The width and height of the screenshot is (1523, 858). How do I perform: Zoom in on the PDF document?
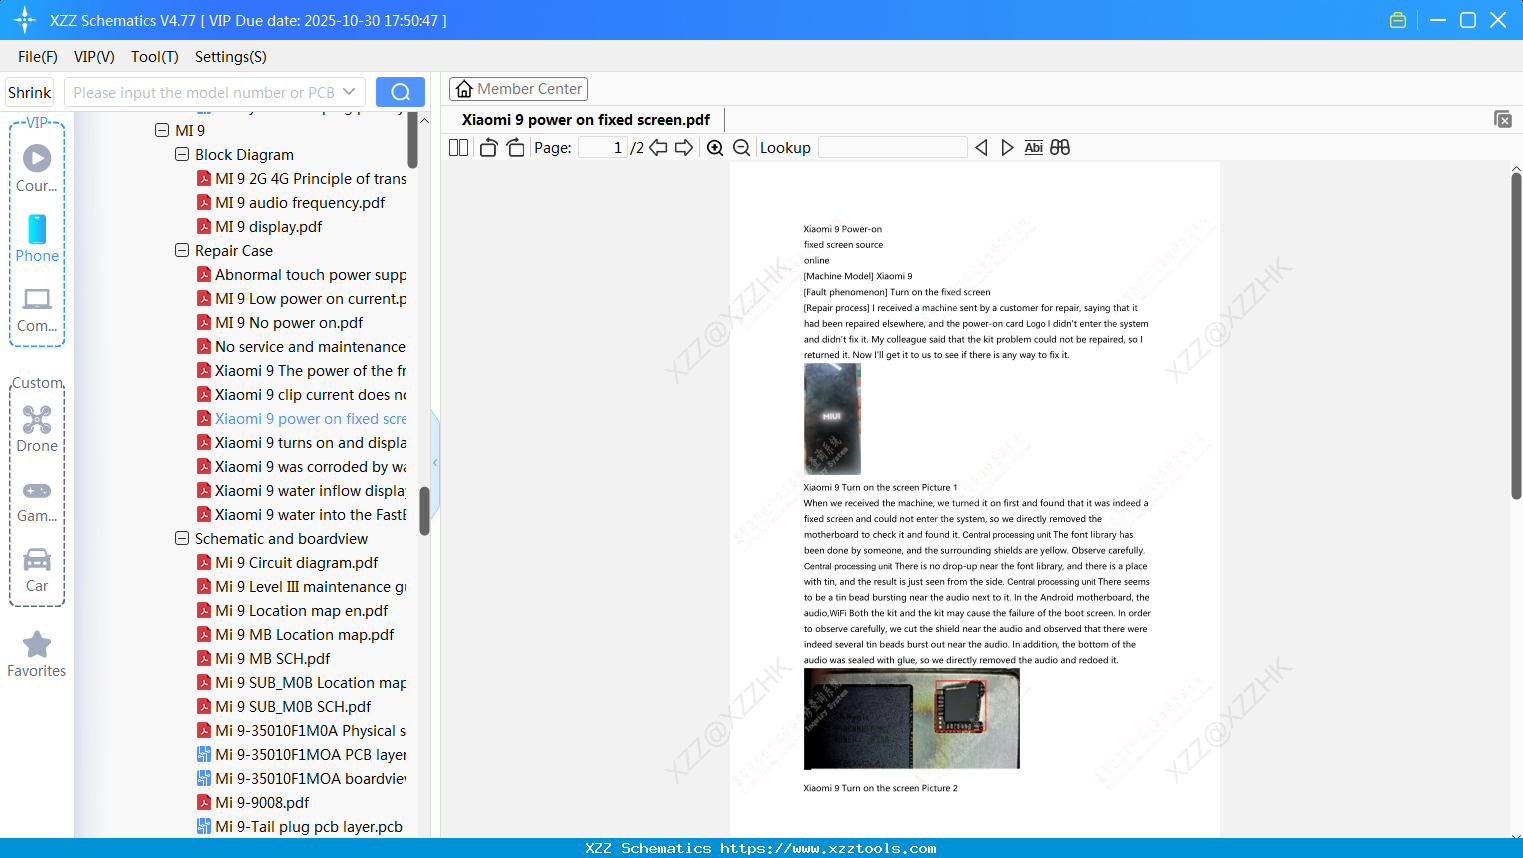(x=715, y=148)
